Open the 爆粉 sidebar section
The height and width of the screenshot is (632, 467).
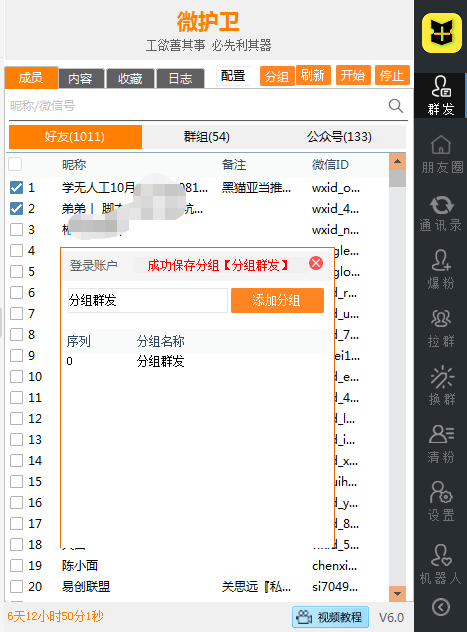[x=441, y=269]
